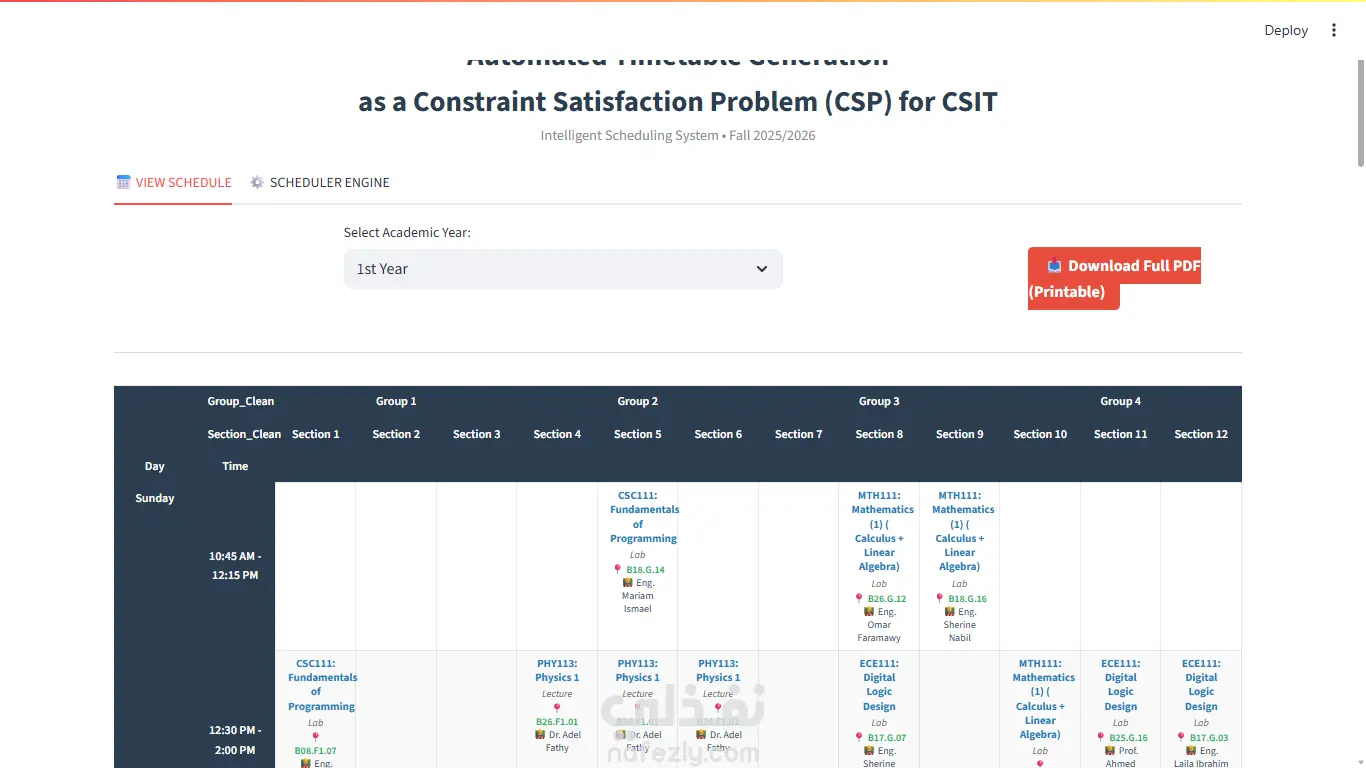
Task: Click the Section 4 header
Action: (x=557, y=434)
